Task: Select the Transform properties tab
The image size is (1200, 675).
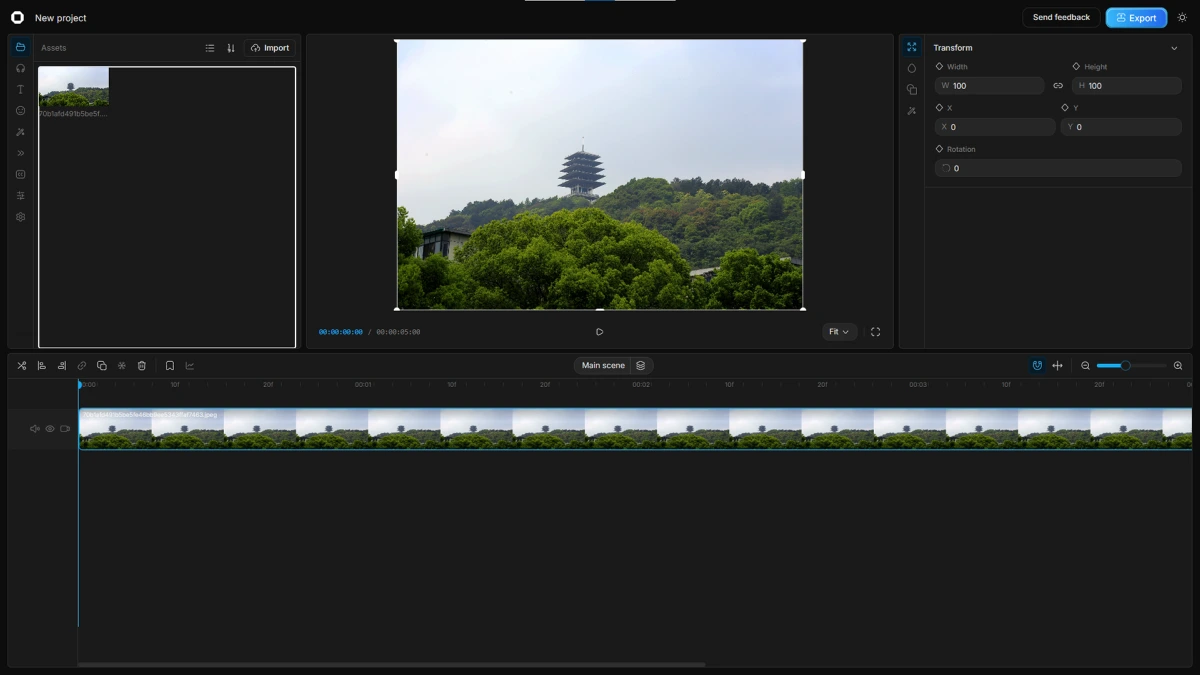Action: coord(911,47)
